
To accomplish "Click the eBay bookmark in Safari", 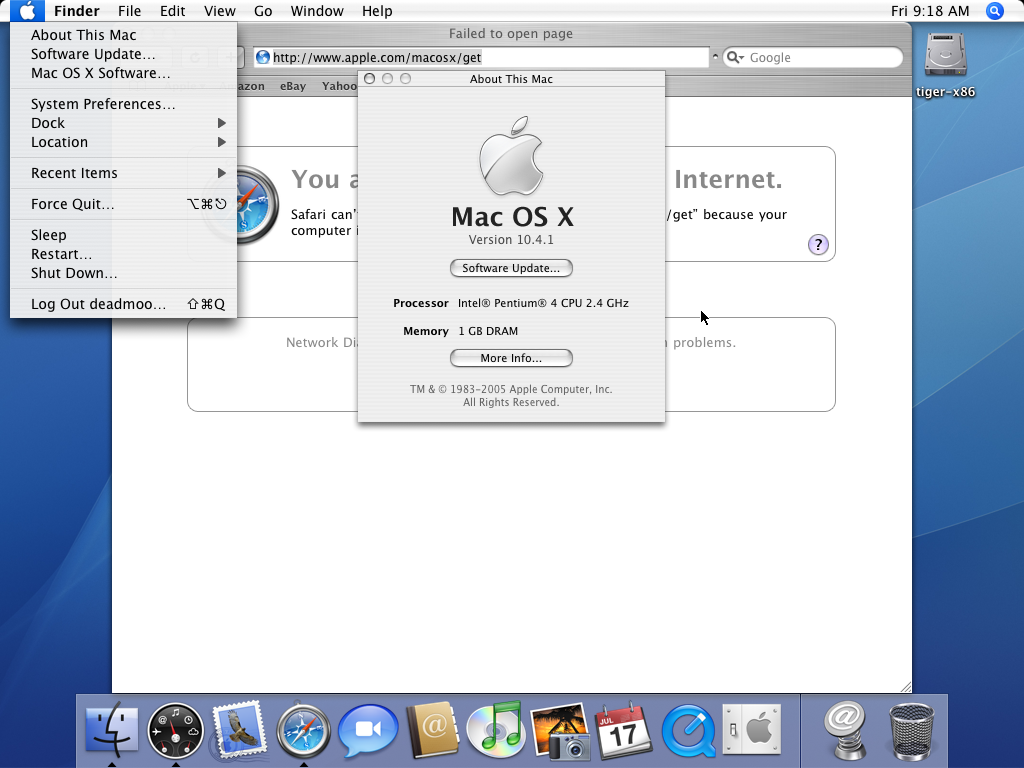I will 293,86.
